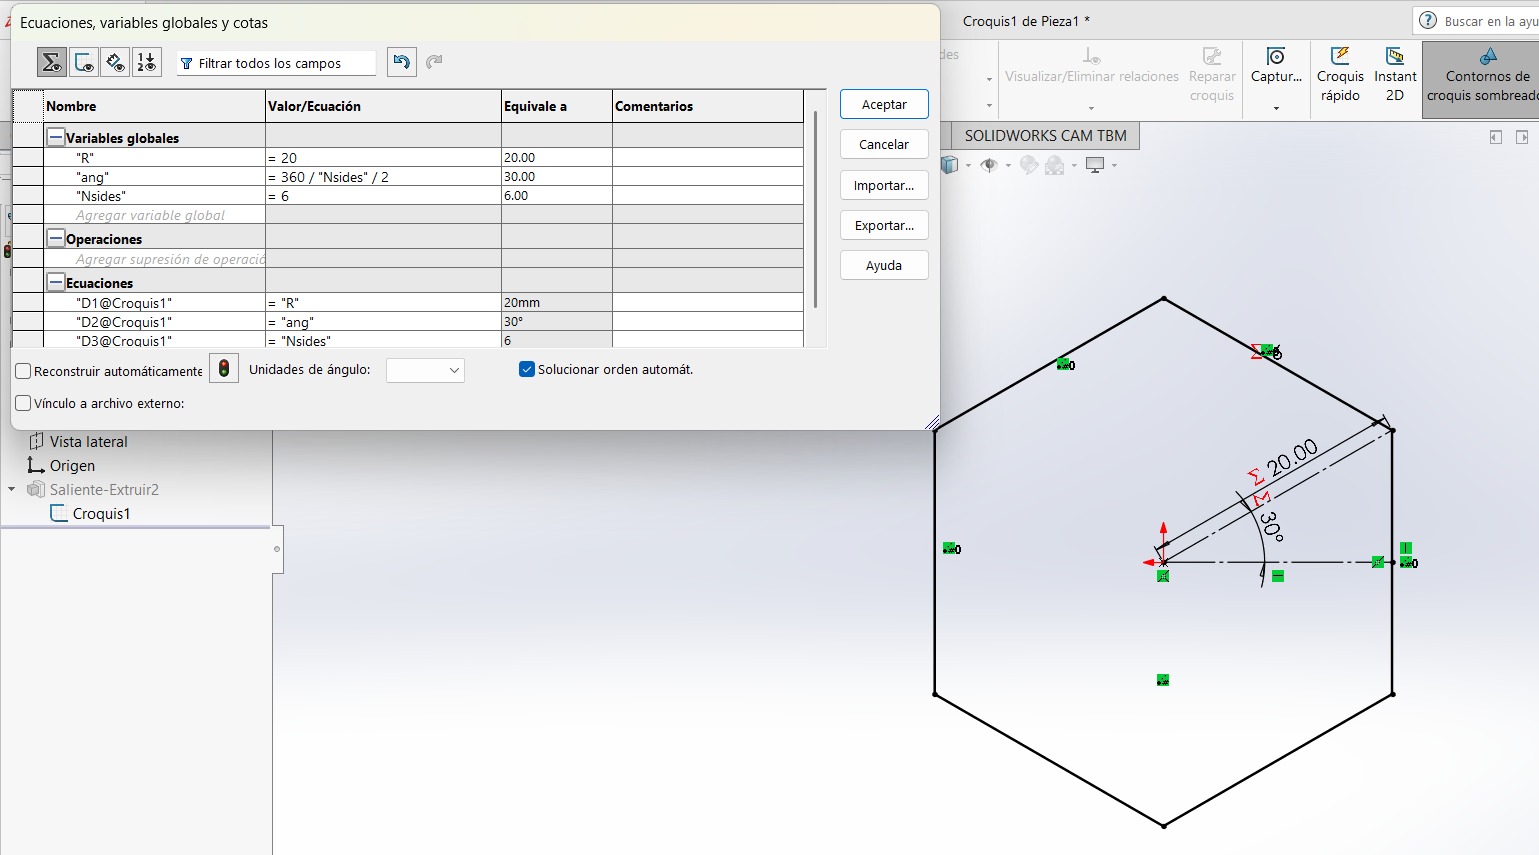The image size is (1539, 855).
Task: Switch to Dimension view icon
Action: click(115, 62)
